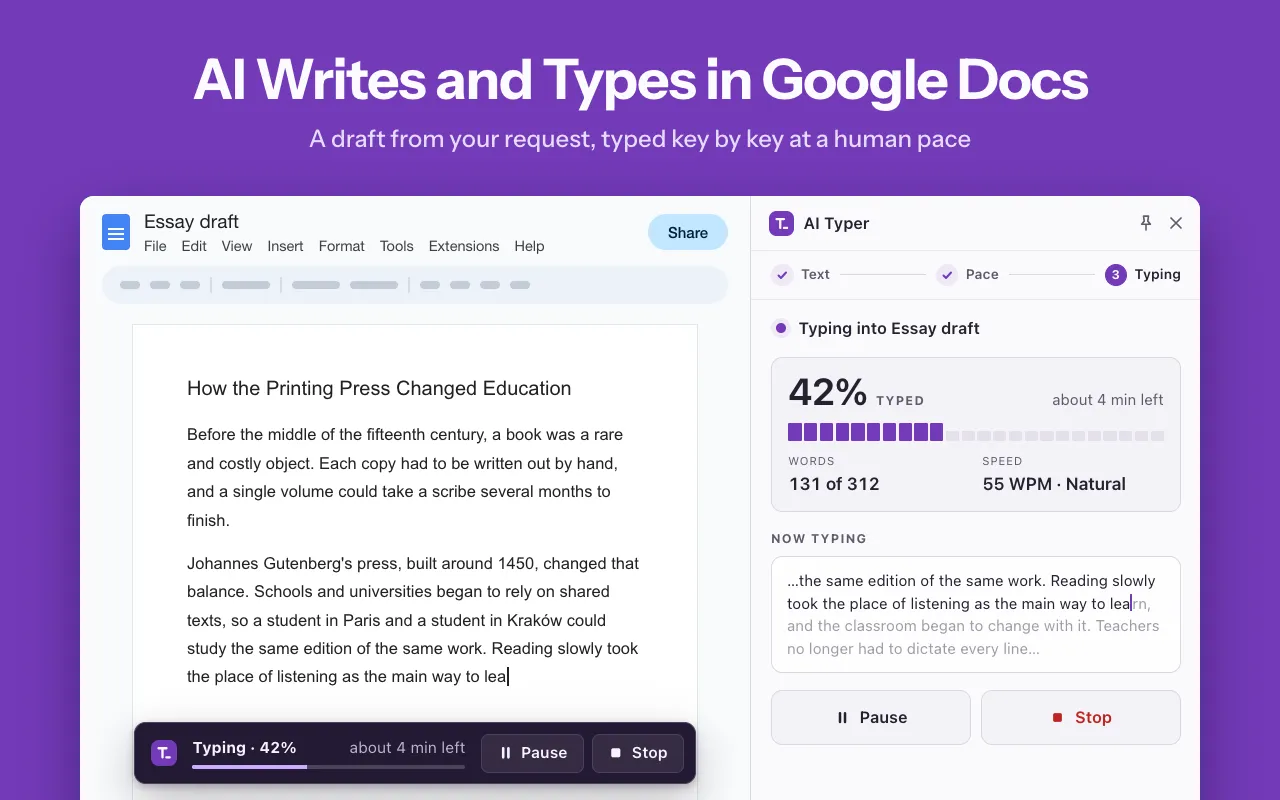Click the heading "How the Printing Press Changed Education"
The image size is (1280, 800).
(379, 388)
